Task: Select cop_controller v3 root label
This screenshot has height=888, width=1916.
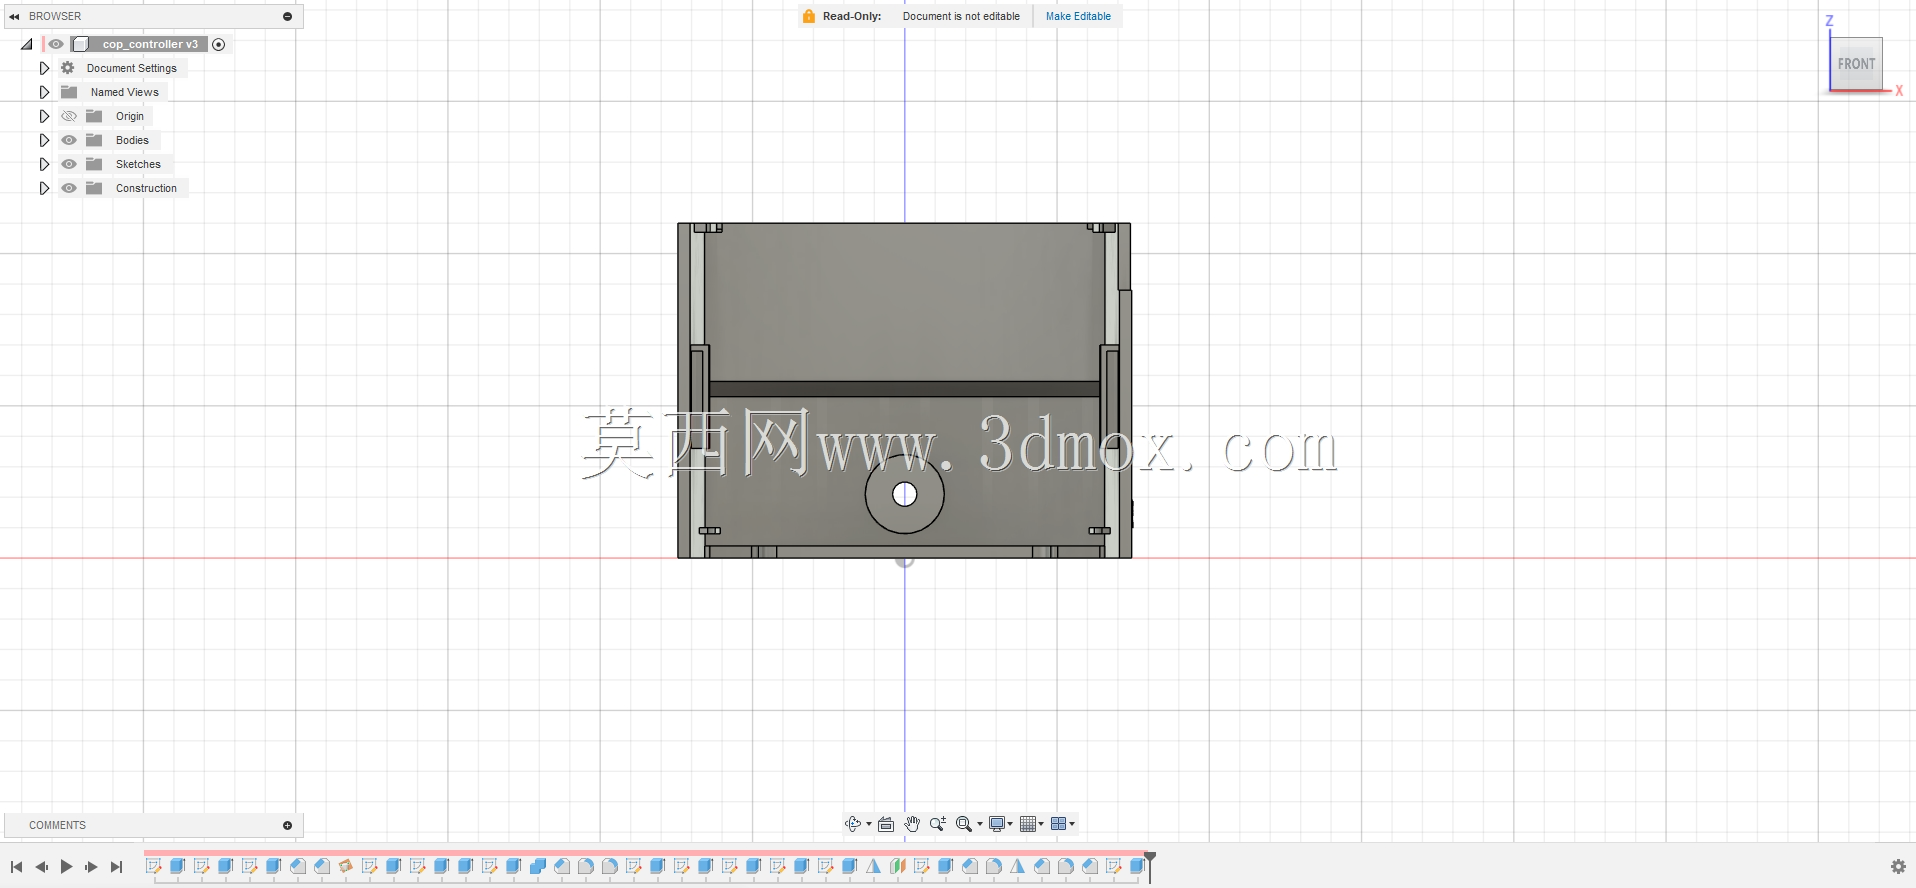Action: click(x=150, y=44)
